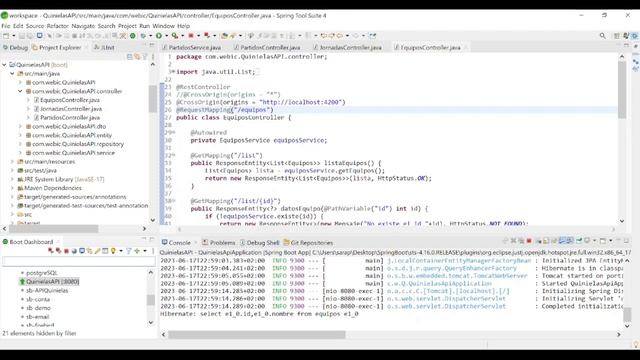Switch to the Debug view tab

pyautogui.click(x=16, y=47)
